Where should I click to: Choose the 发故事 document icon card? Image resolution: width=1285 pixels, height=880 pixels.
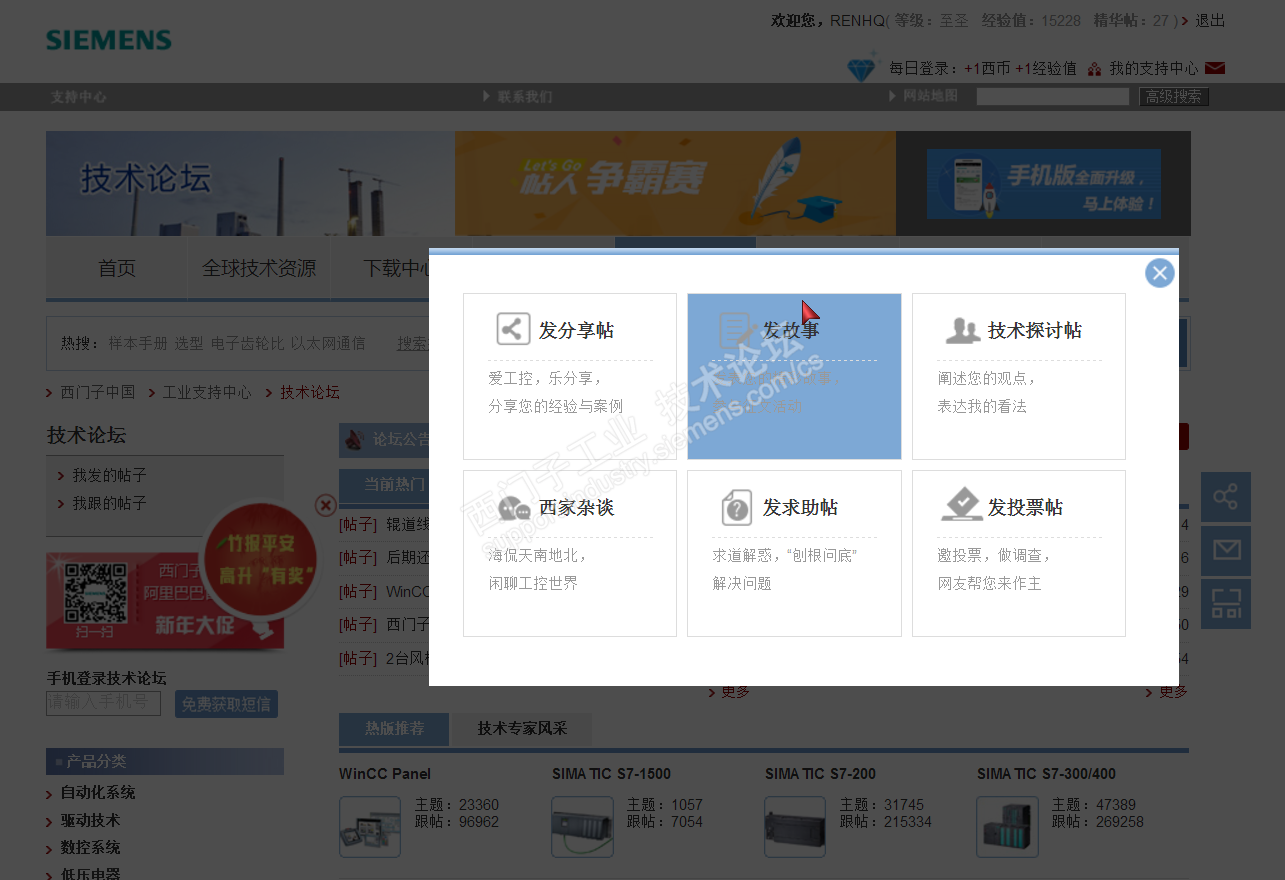794,376
